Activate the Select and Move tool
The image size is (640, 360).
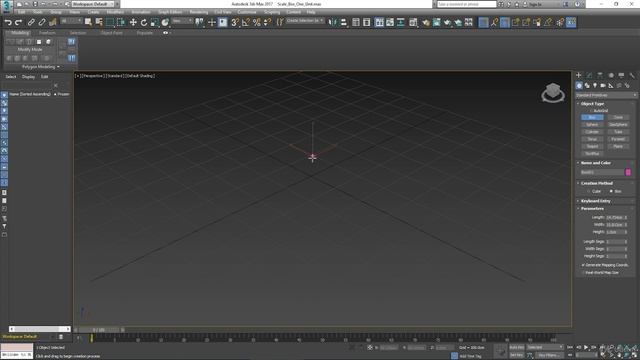click(133, 22)
